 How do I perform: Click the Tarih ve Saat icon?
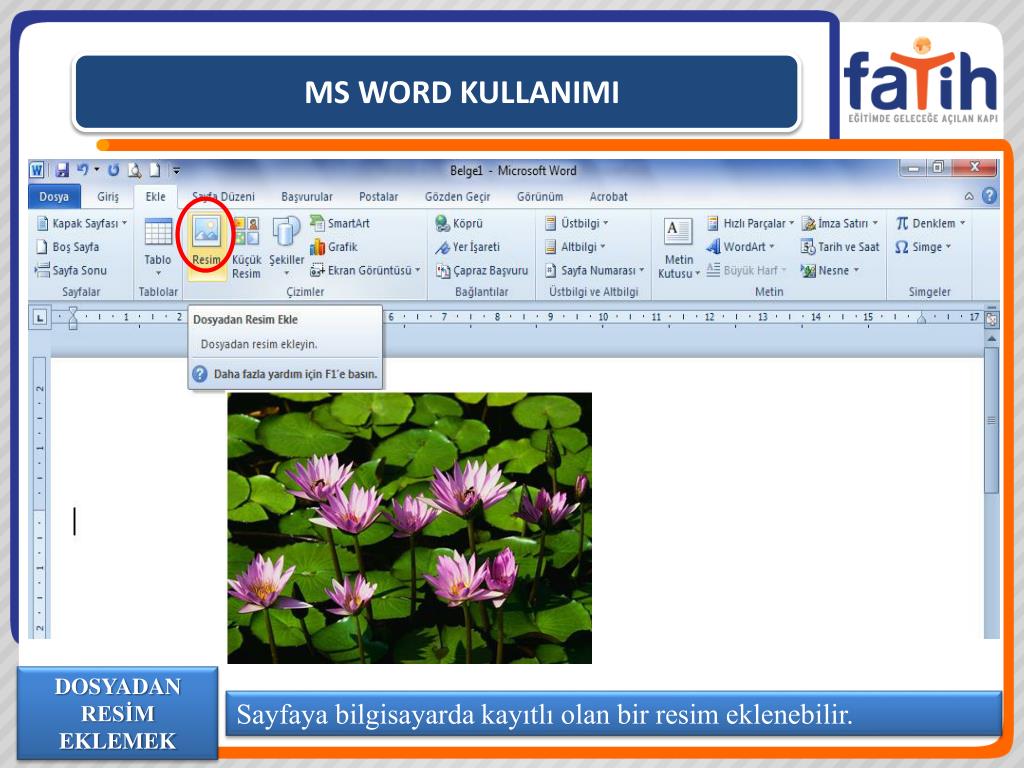pos(808,247)
